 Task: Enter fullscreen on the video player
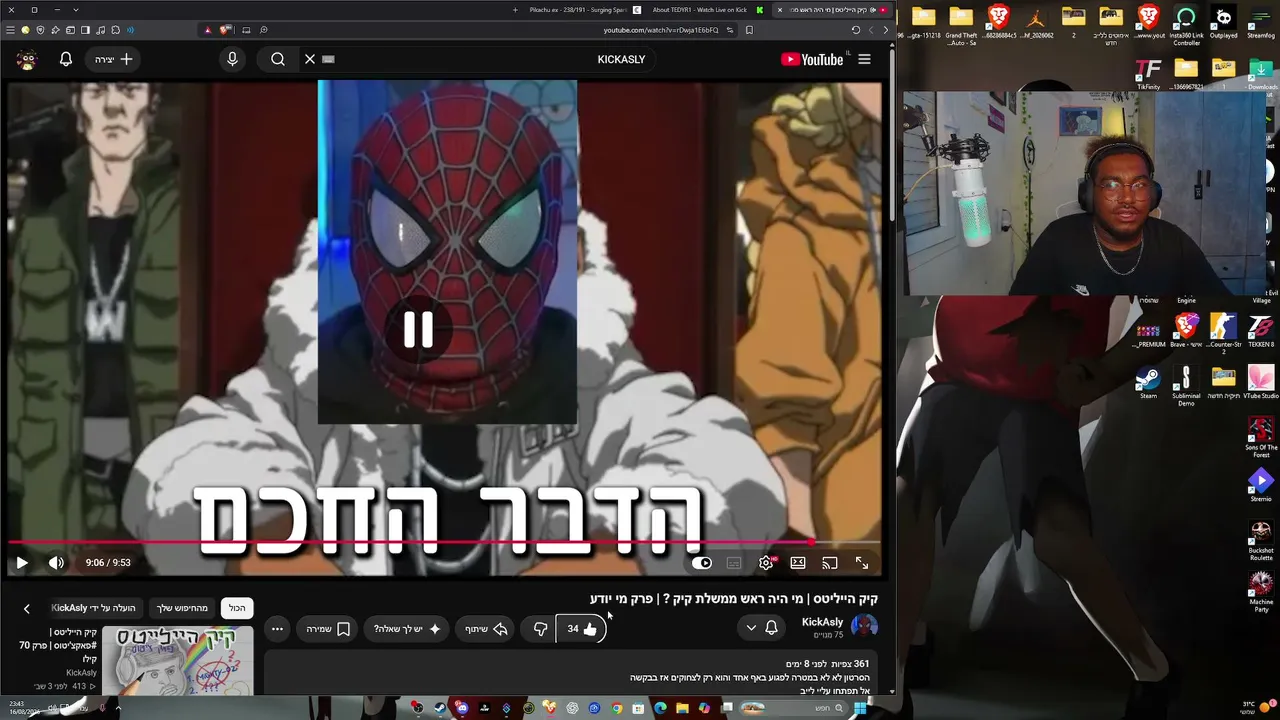click(862, 563)
